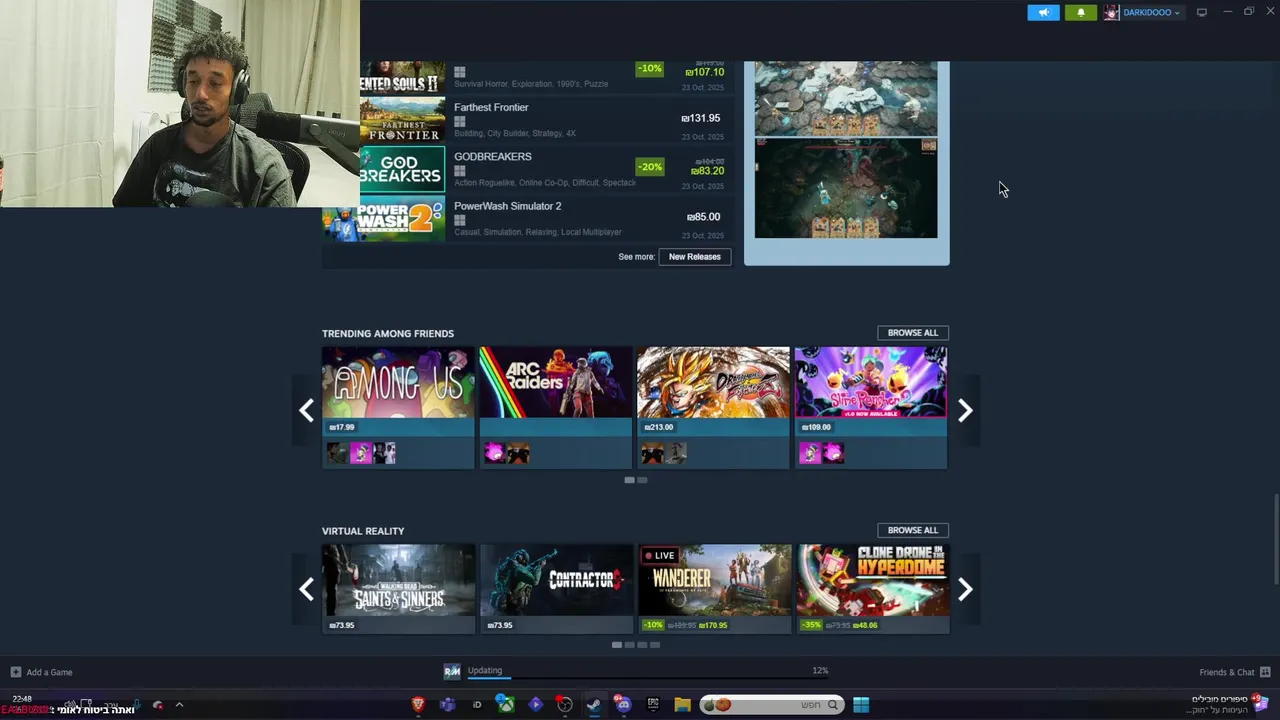Click the upper screenshot in highlighted preview panel

[846, 98]
